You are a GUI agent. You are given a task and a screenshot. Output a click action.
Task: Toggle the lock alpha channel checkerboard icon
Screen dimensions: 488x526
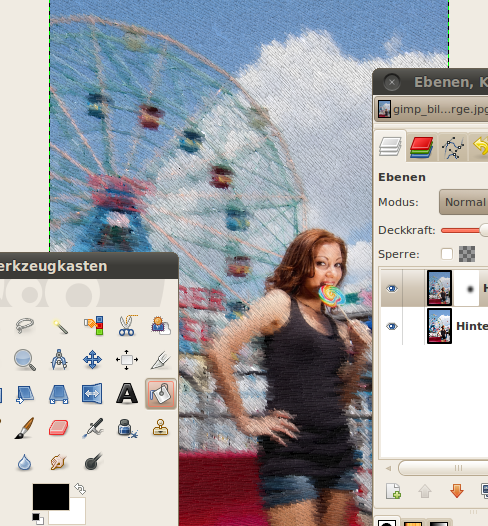pos(467,254)
